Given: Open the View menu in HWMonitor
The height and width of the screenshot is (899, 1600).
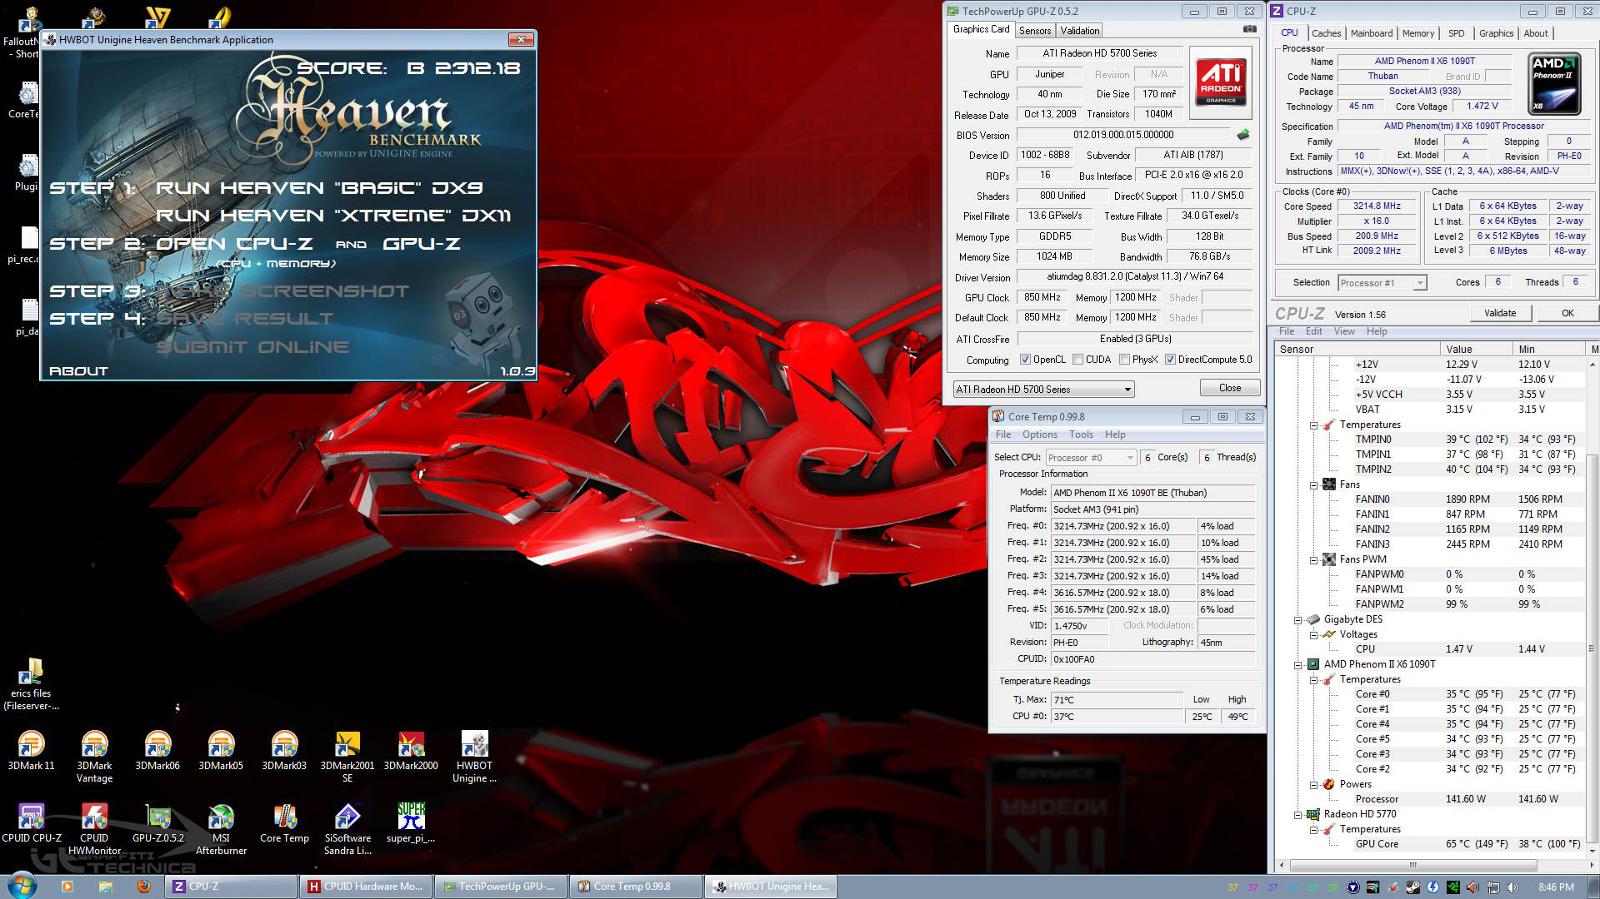Looking at the screenshot, I should [1344, 331].
